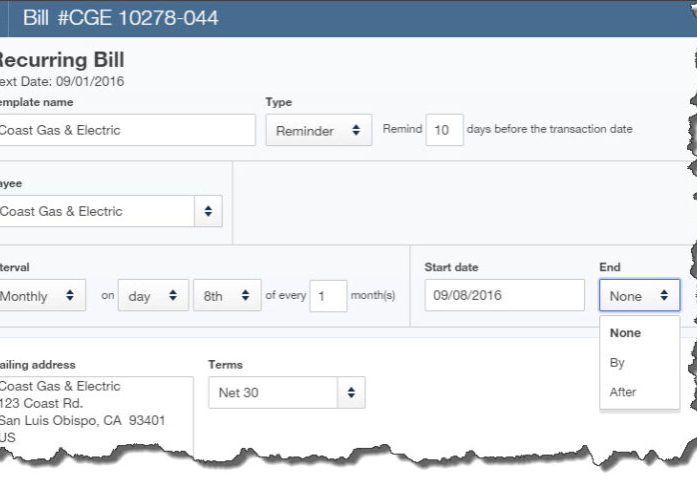Click the Payee dropdown arrow button
The image size is (697, 488).
coord(208,211)
